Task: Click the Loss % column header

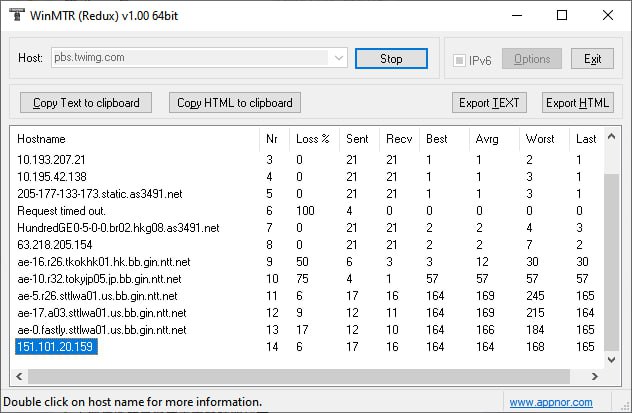Action: 313,138
